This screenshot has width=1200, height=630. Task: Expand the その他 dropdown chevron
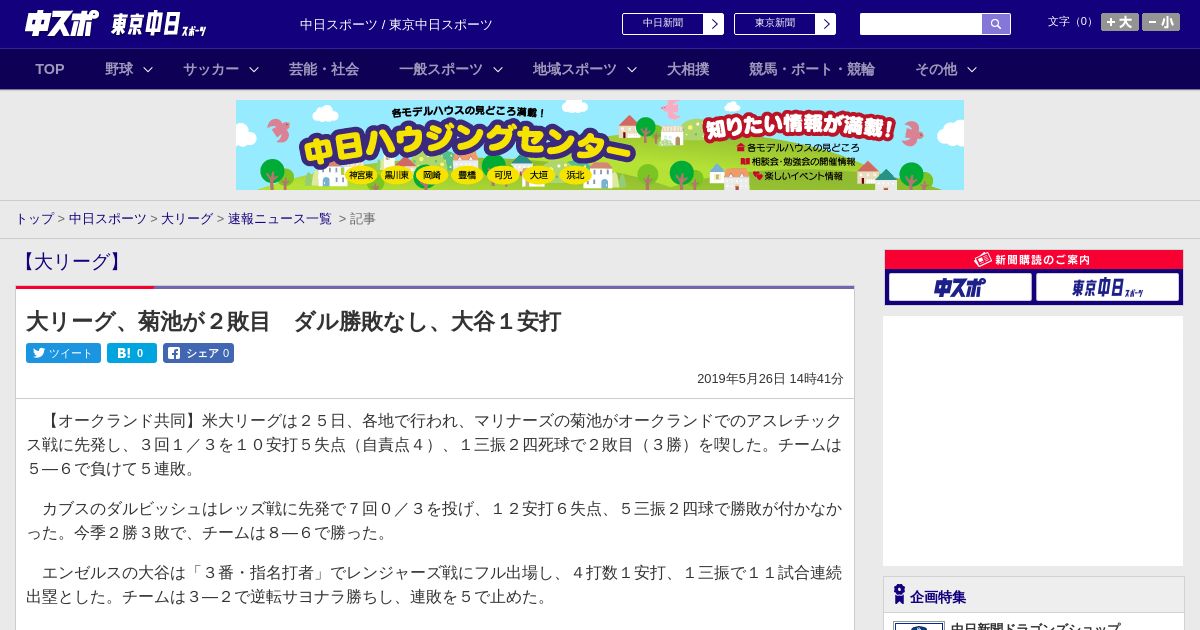coord(972,69)
